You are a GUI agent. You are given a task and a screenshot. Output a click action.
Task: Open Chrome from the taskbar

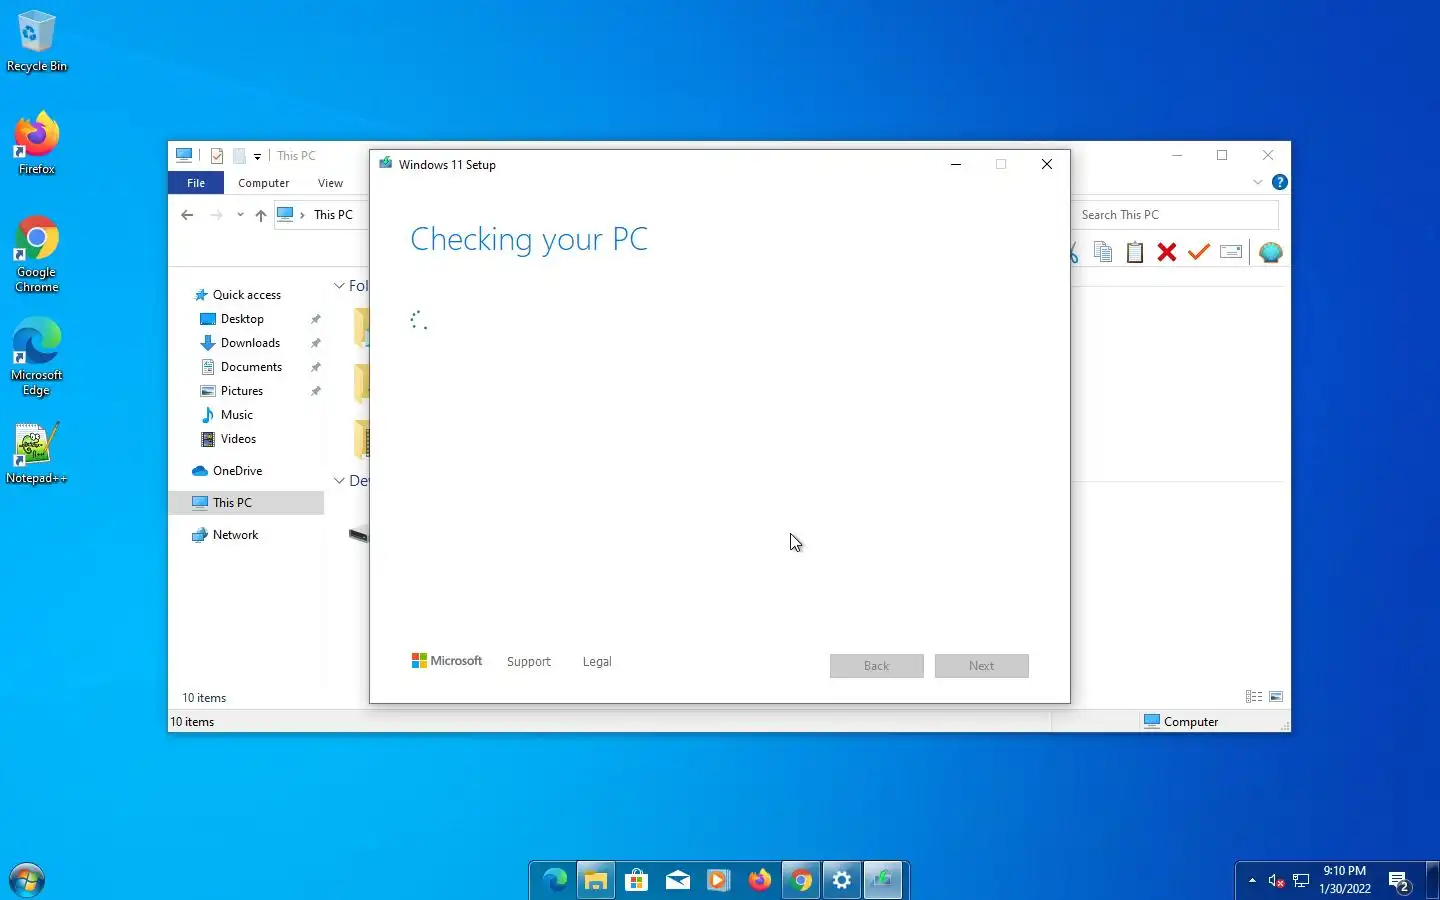[801, 880]
